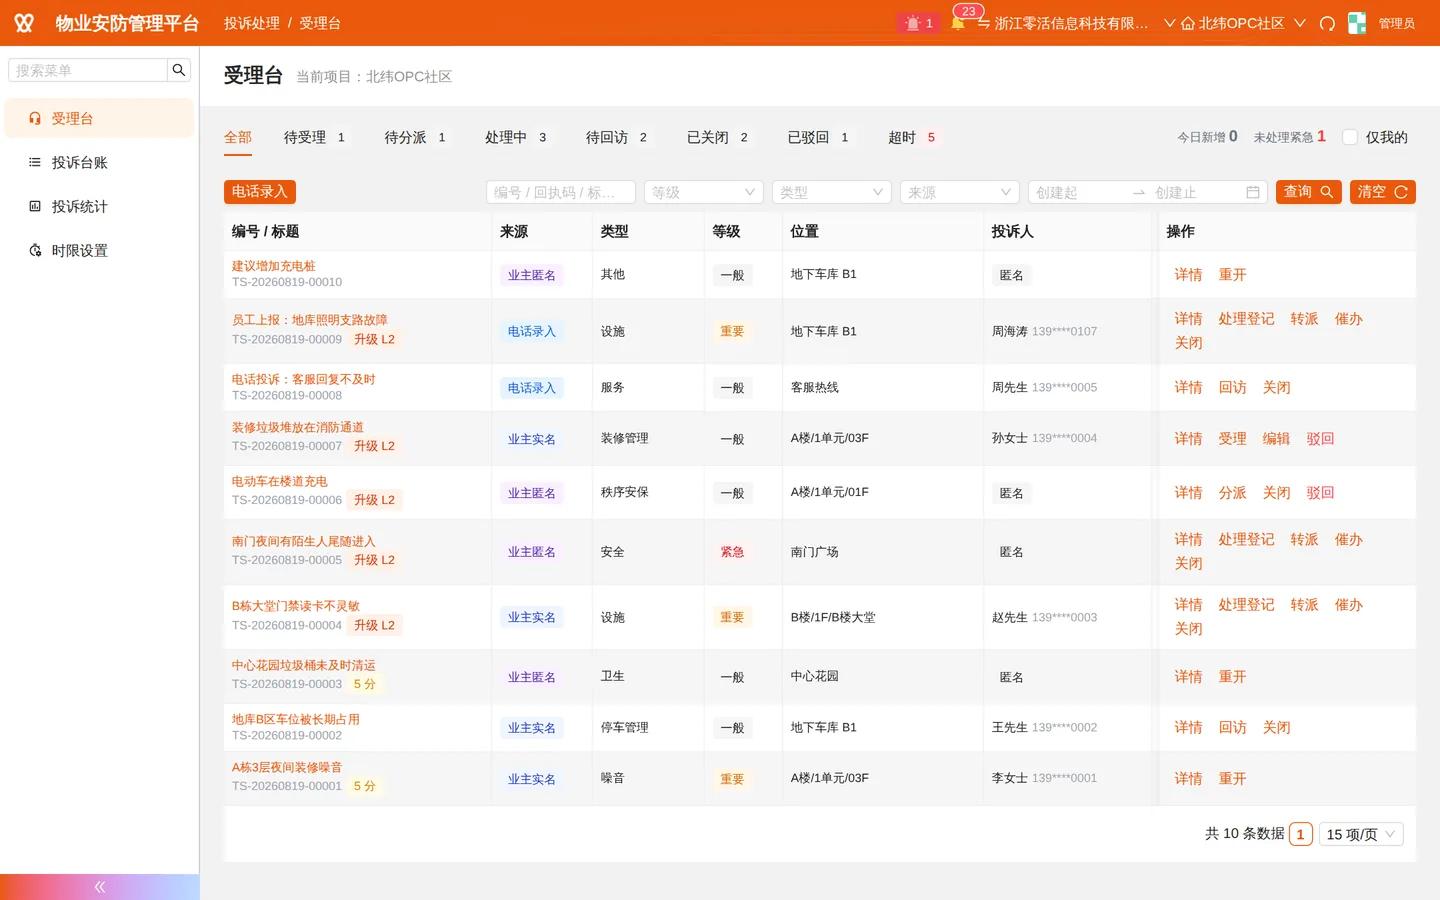
Task: Click the 创建起 start date field
Action: [1078, 192]
